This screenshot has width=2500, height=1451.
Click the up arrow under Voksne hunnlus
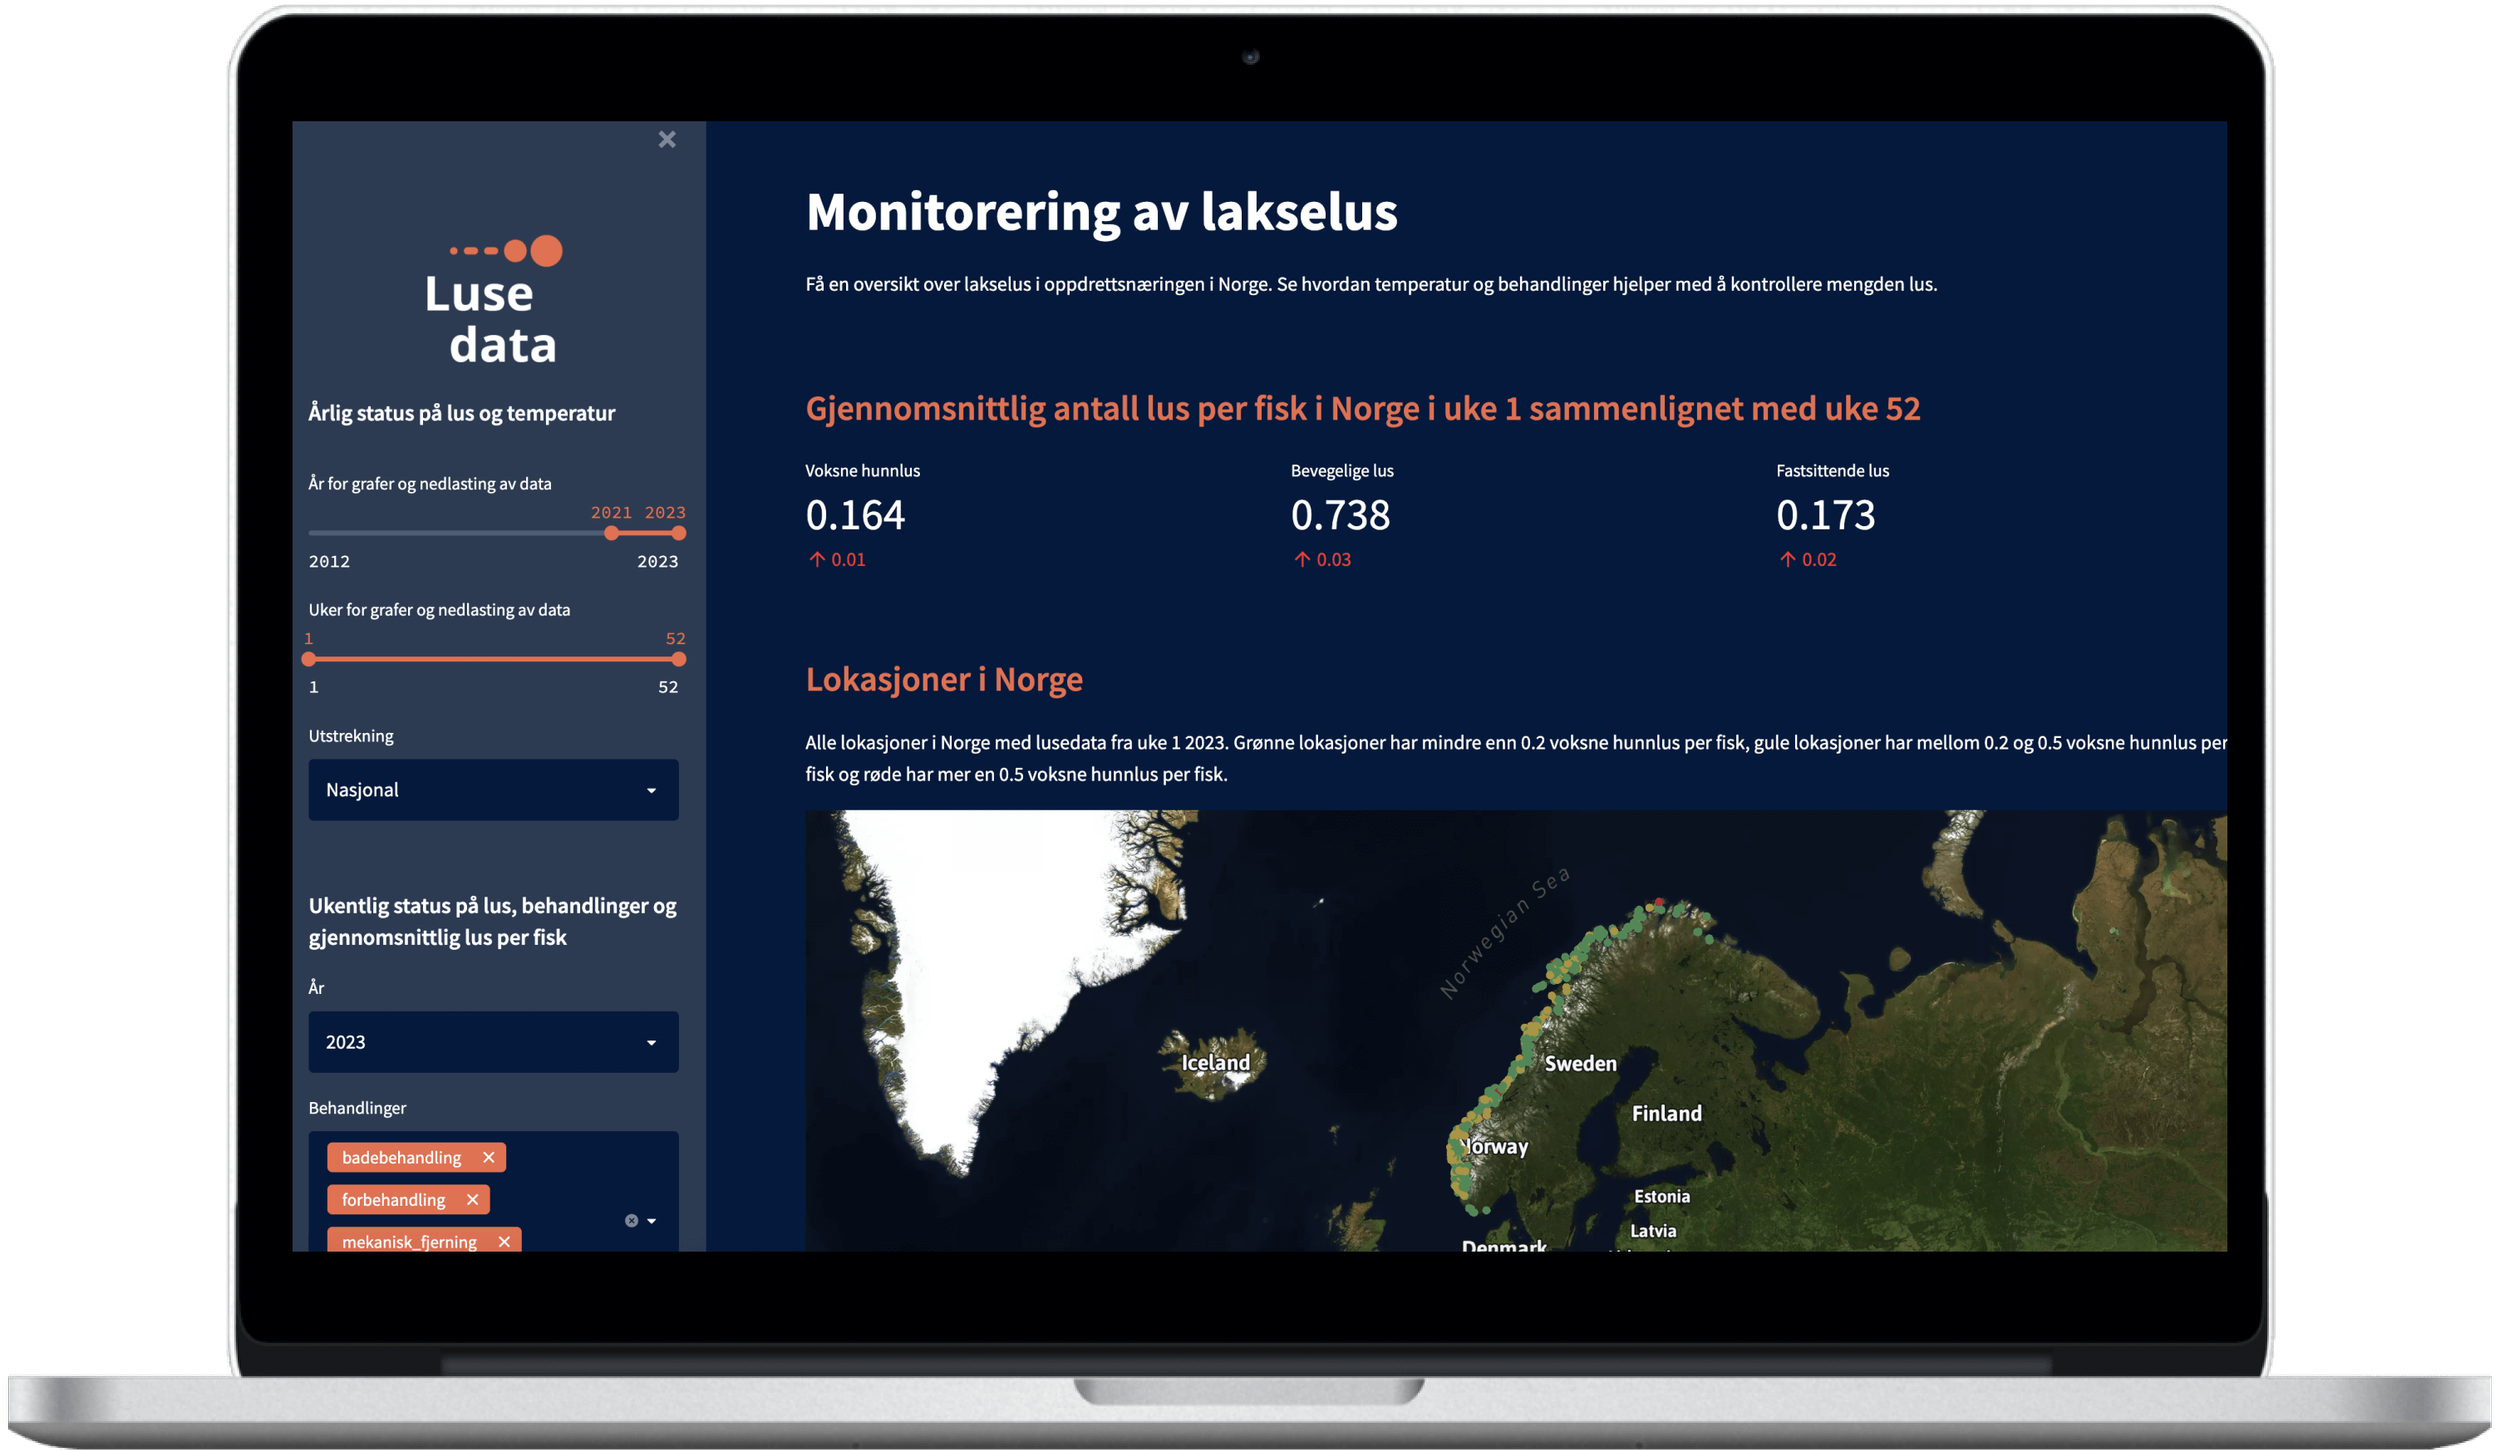(x=817, y=560)
